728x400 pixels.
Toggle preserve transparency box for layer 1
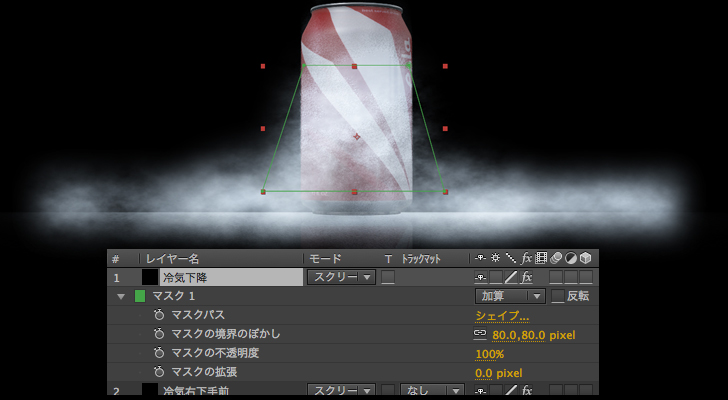click(388, 277)
